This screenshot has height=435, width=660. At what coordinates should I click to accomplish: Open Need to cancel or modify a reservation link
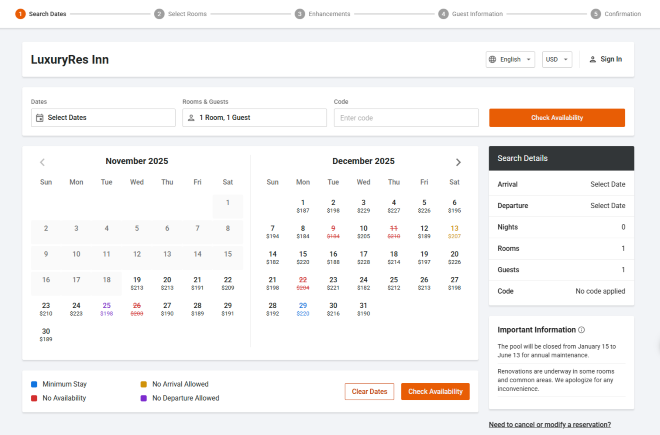(x=550, y=424)
